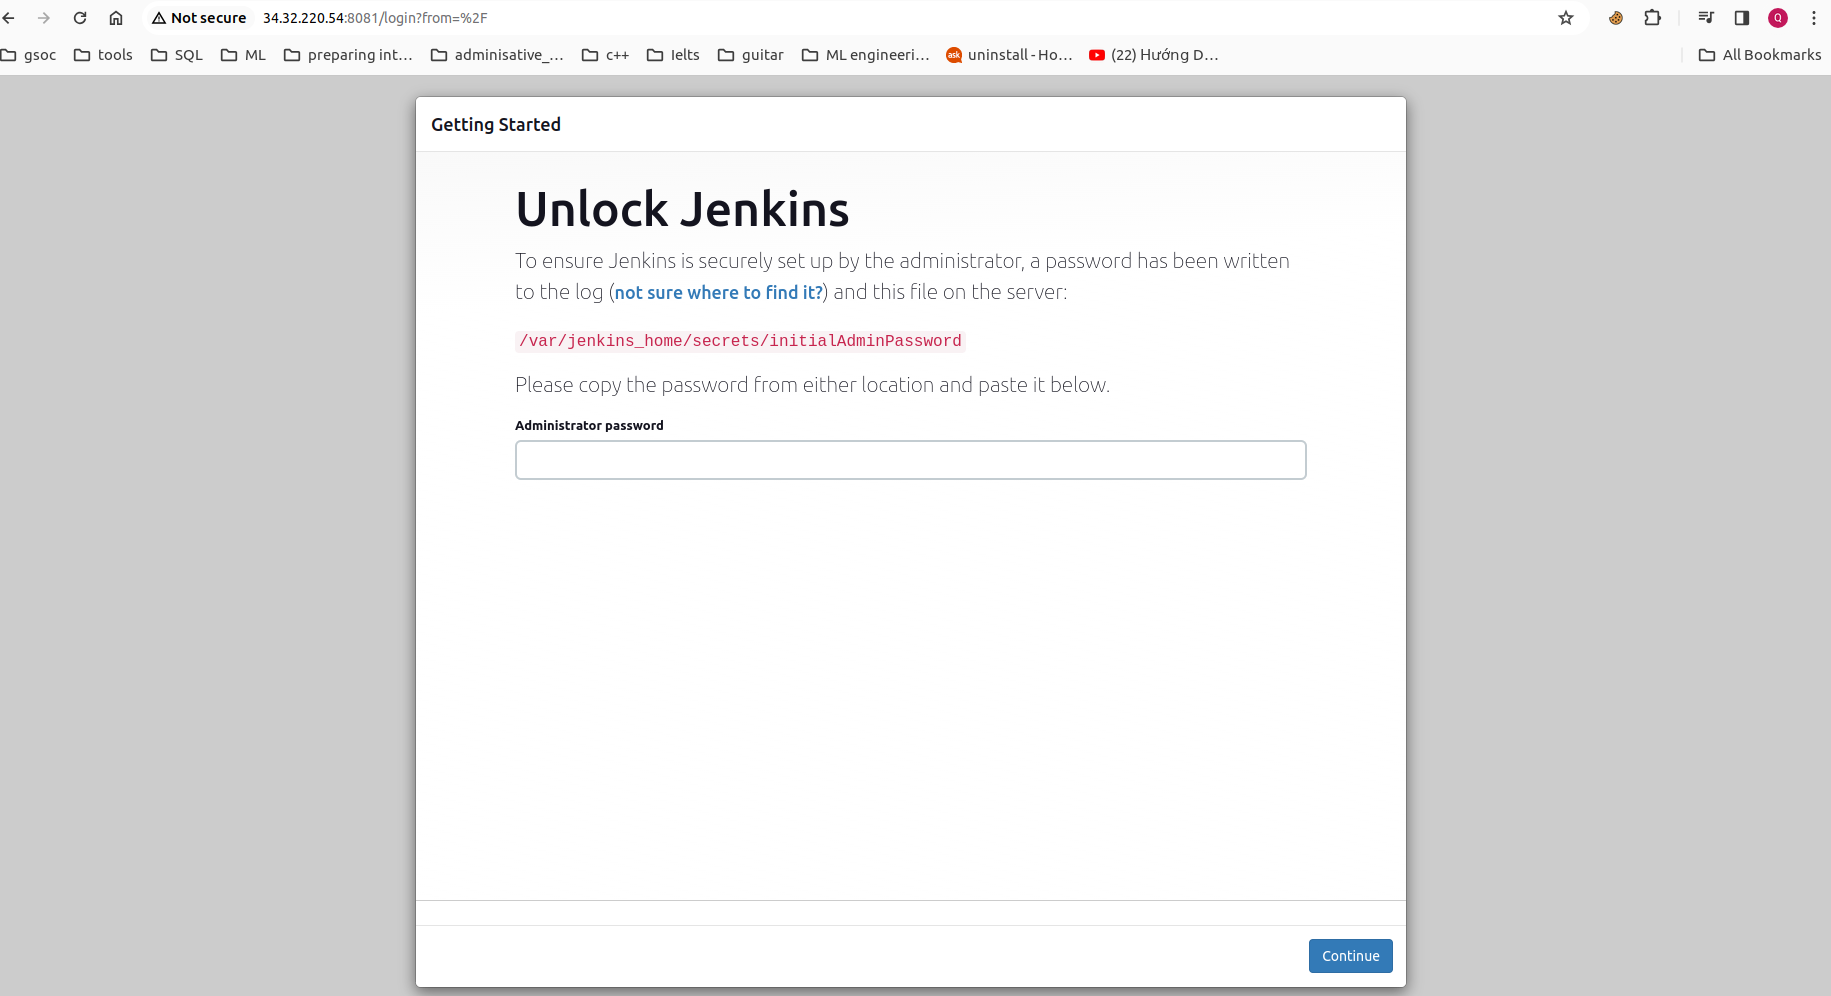
Task: Open the preparing int... bookmark folder
Action: [348, 55]
